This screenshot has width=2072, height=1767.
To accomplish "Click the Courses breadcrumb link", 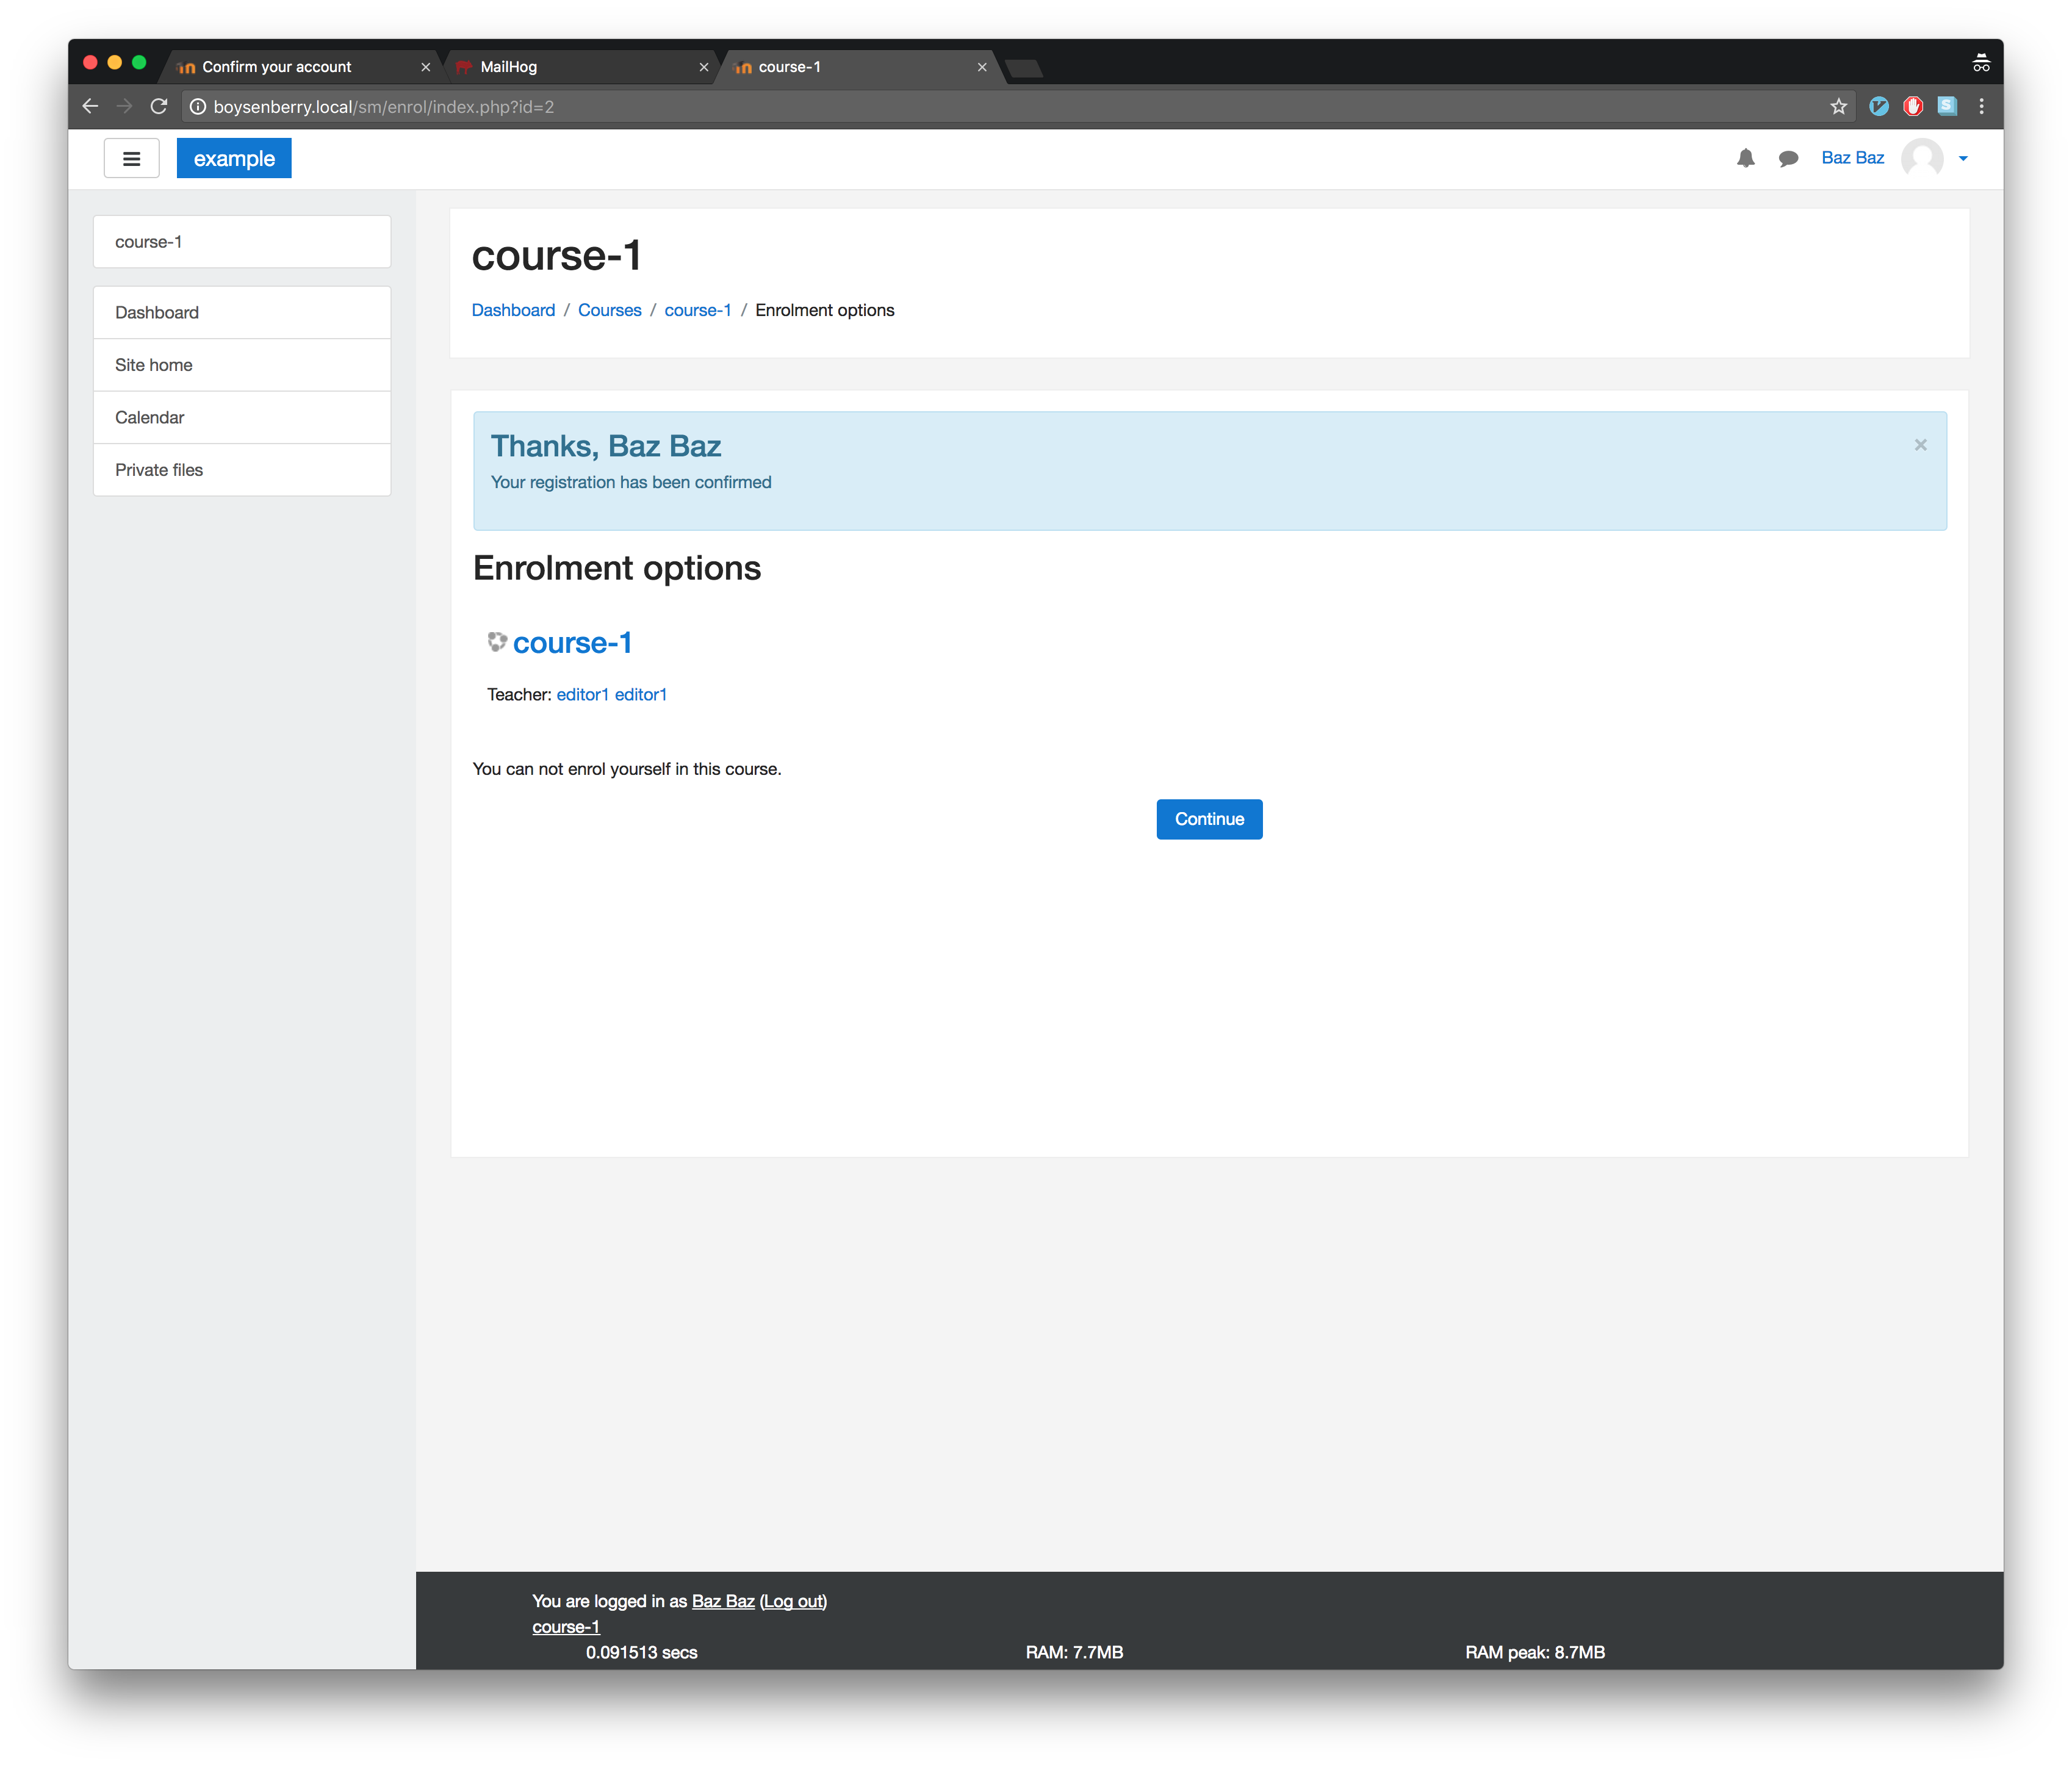I will (610, 310).
